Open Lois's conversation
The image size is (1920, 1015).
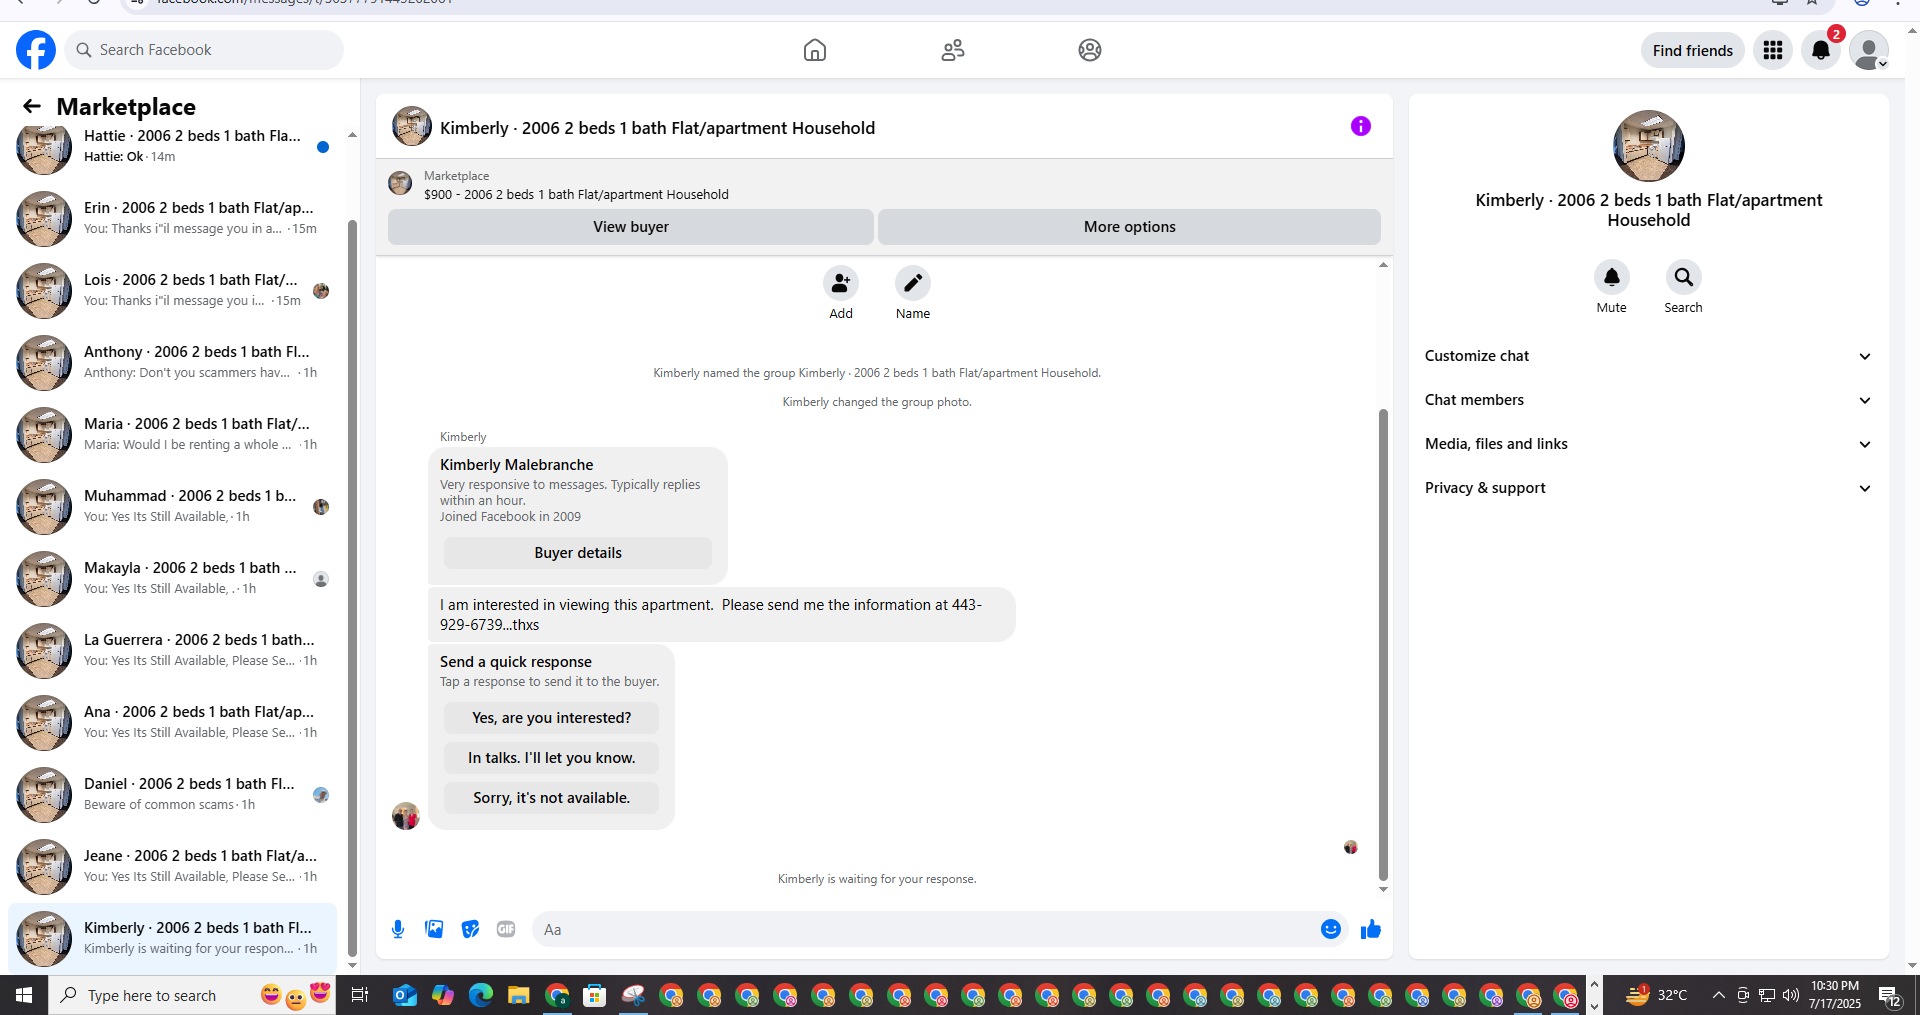[x=173, y=290]
